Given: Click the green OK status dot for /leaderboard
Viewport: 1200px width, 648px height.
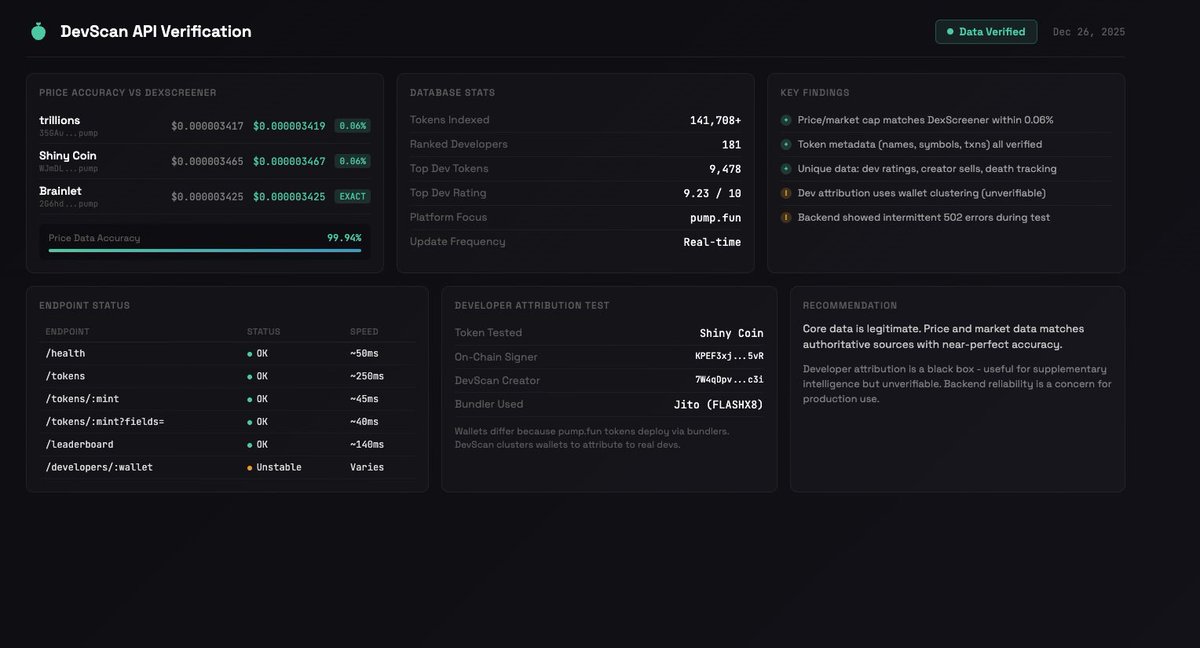Looking at the screenshot, I should click(x=250, y=445).
